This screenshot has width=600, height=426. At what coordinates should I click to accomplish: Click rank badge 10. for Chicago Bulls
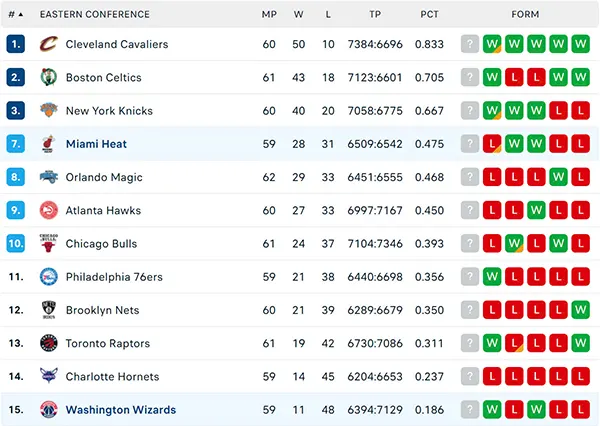coord(16,243)
